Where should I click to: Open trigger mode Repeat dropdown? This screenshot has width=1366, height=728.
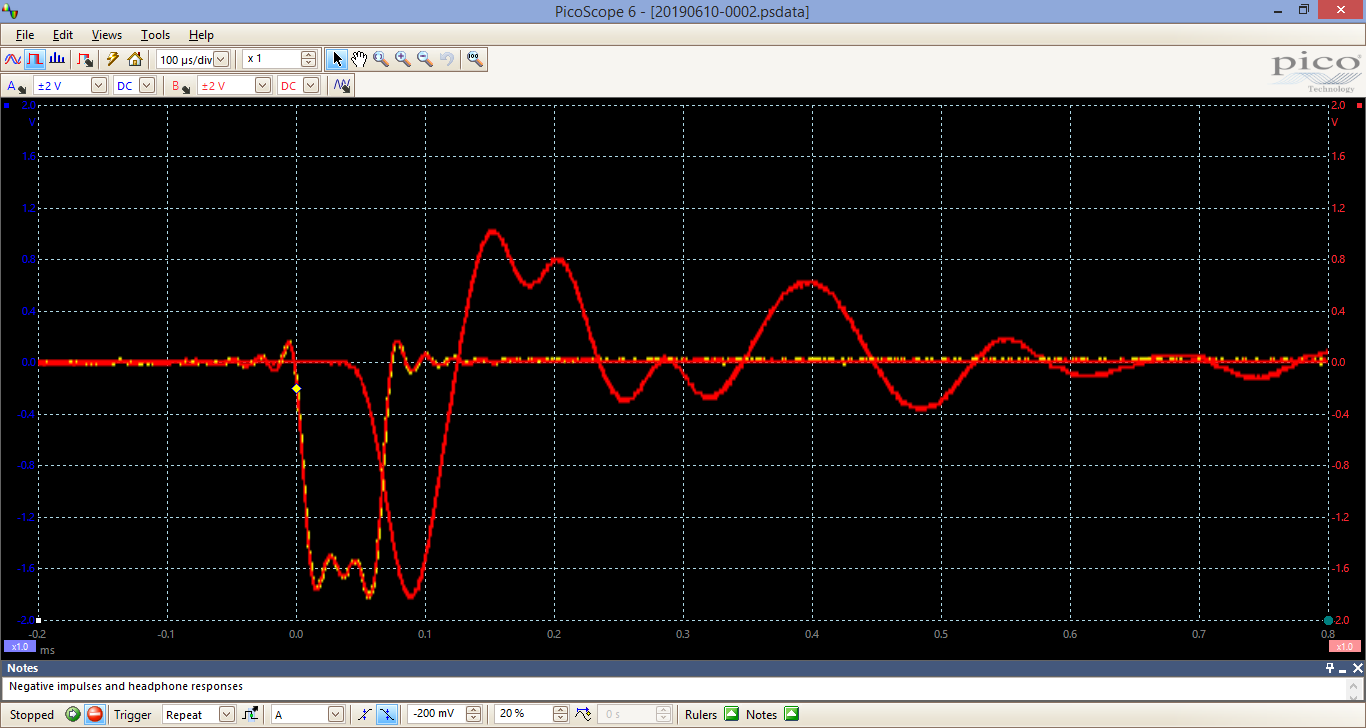(227, 714)
